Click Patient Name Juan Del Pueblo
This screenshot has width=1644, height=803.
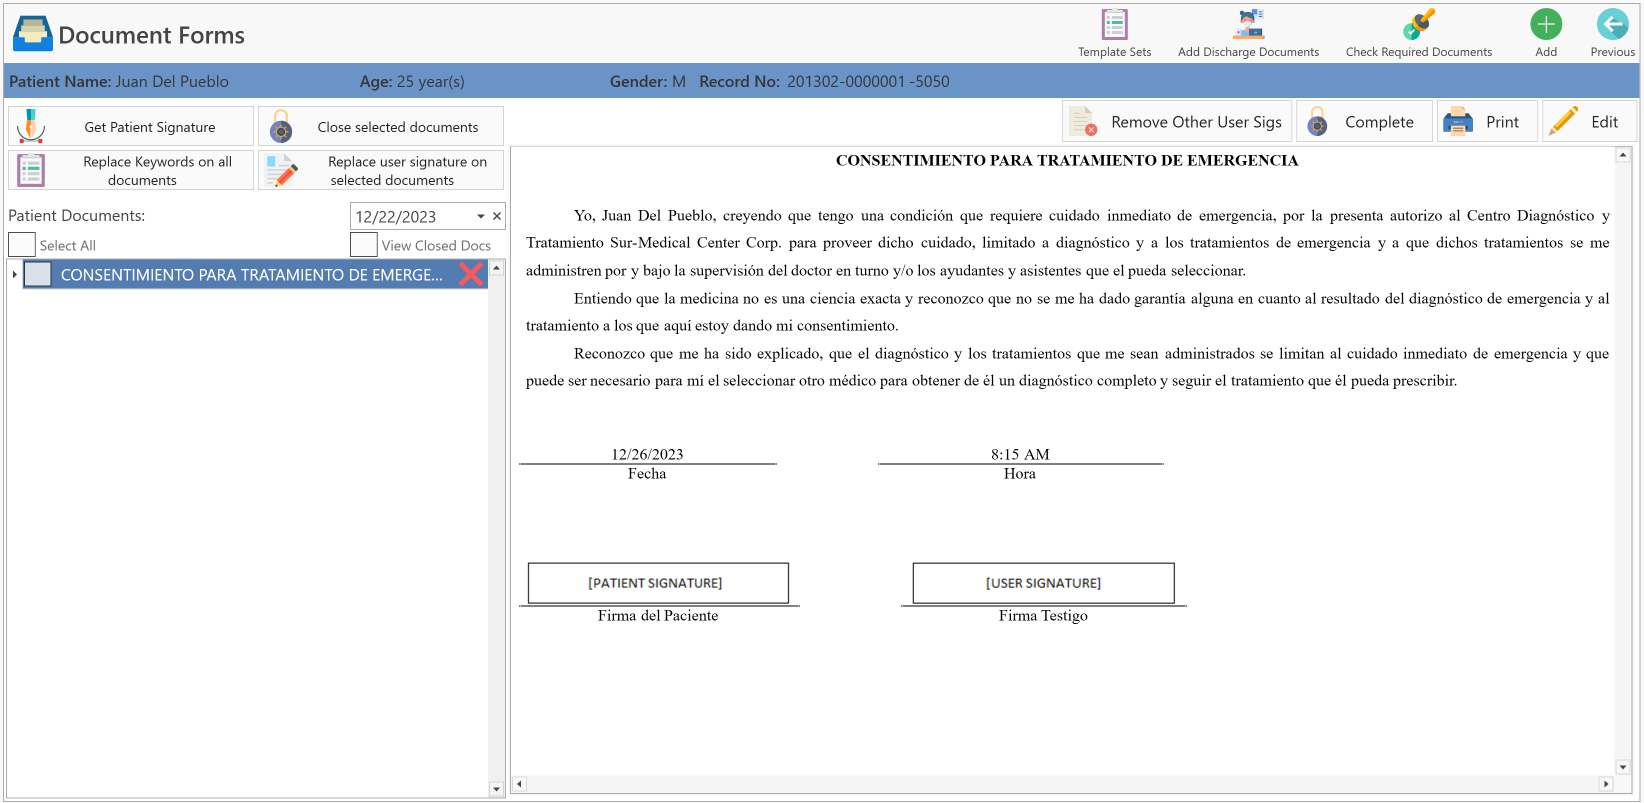[119, 82]
